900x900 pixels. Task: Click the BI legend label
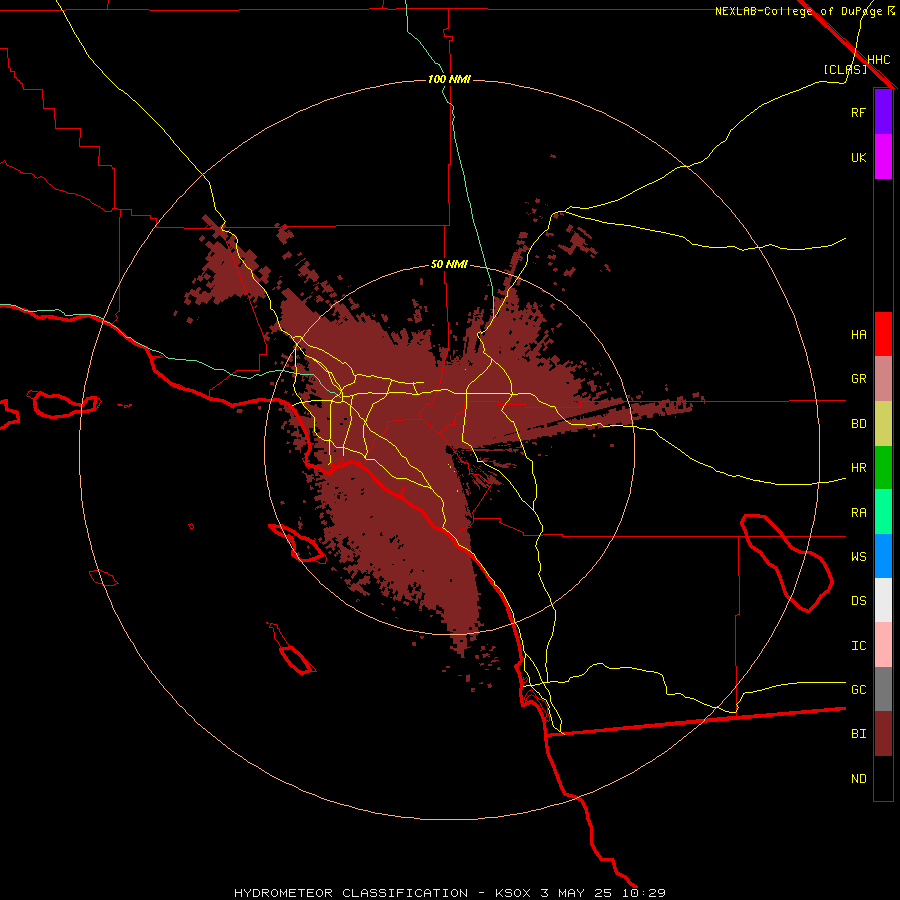tap(858, 734)
